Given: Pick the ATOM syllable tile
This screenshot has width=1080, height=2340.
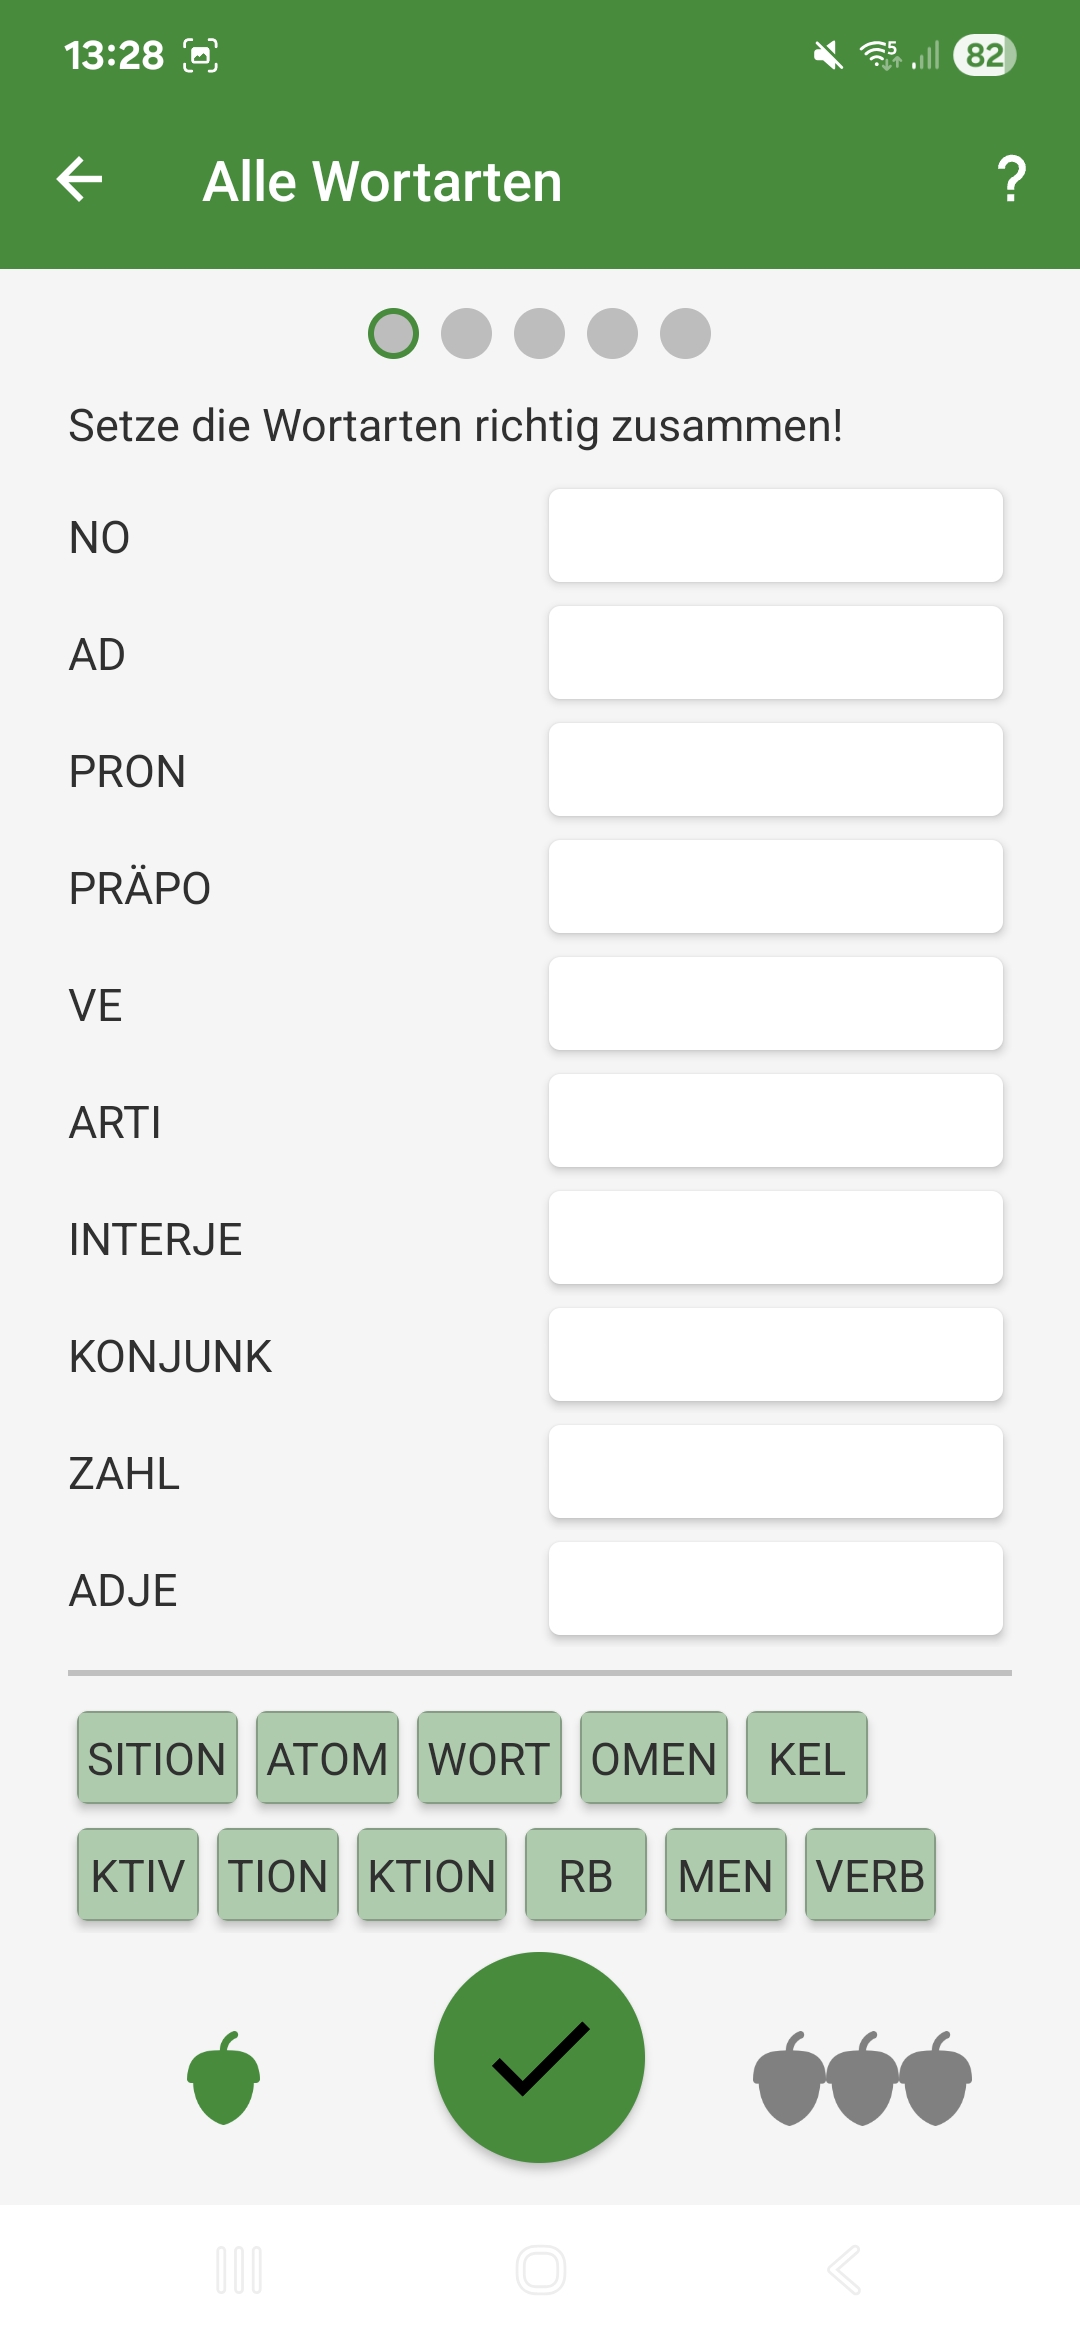Looking at the screenshot, I should (x=327, y=1758).
